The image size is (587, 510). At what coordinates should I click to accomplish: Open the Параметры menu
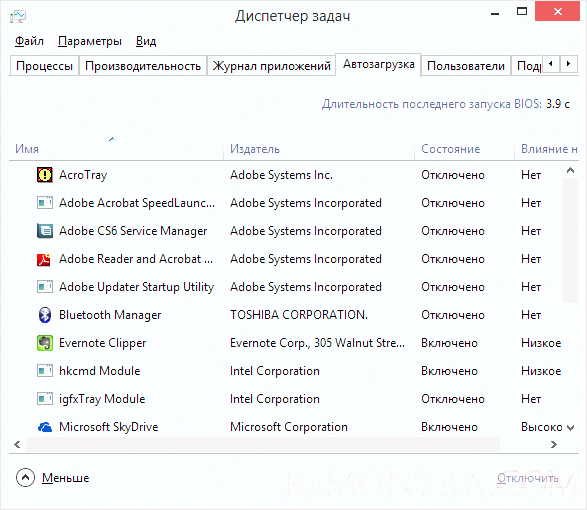click(90, 41)
